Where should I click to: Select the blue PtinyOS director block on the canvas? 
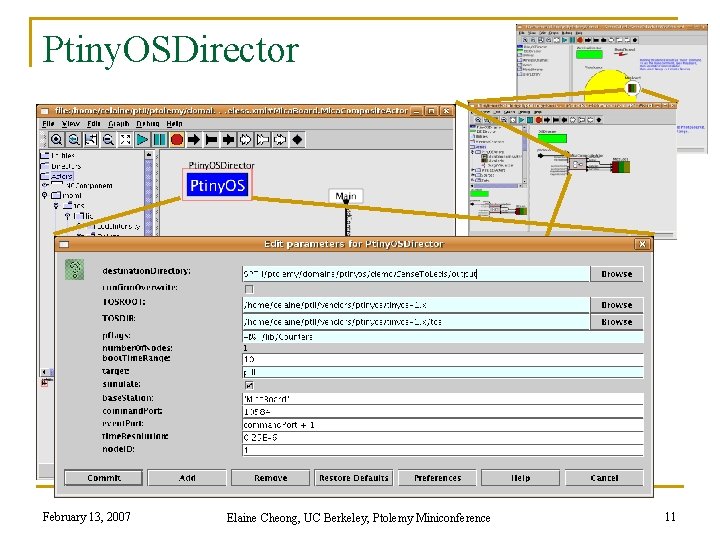[217, 185]
